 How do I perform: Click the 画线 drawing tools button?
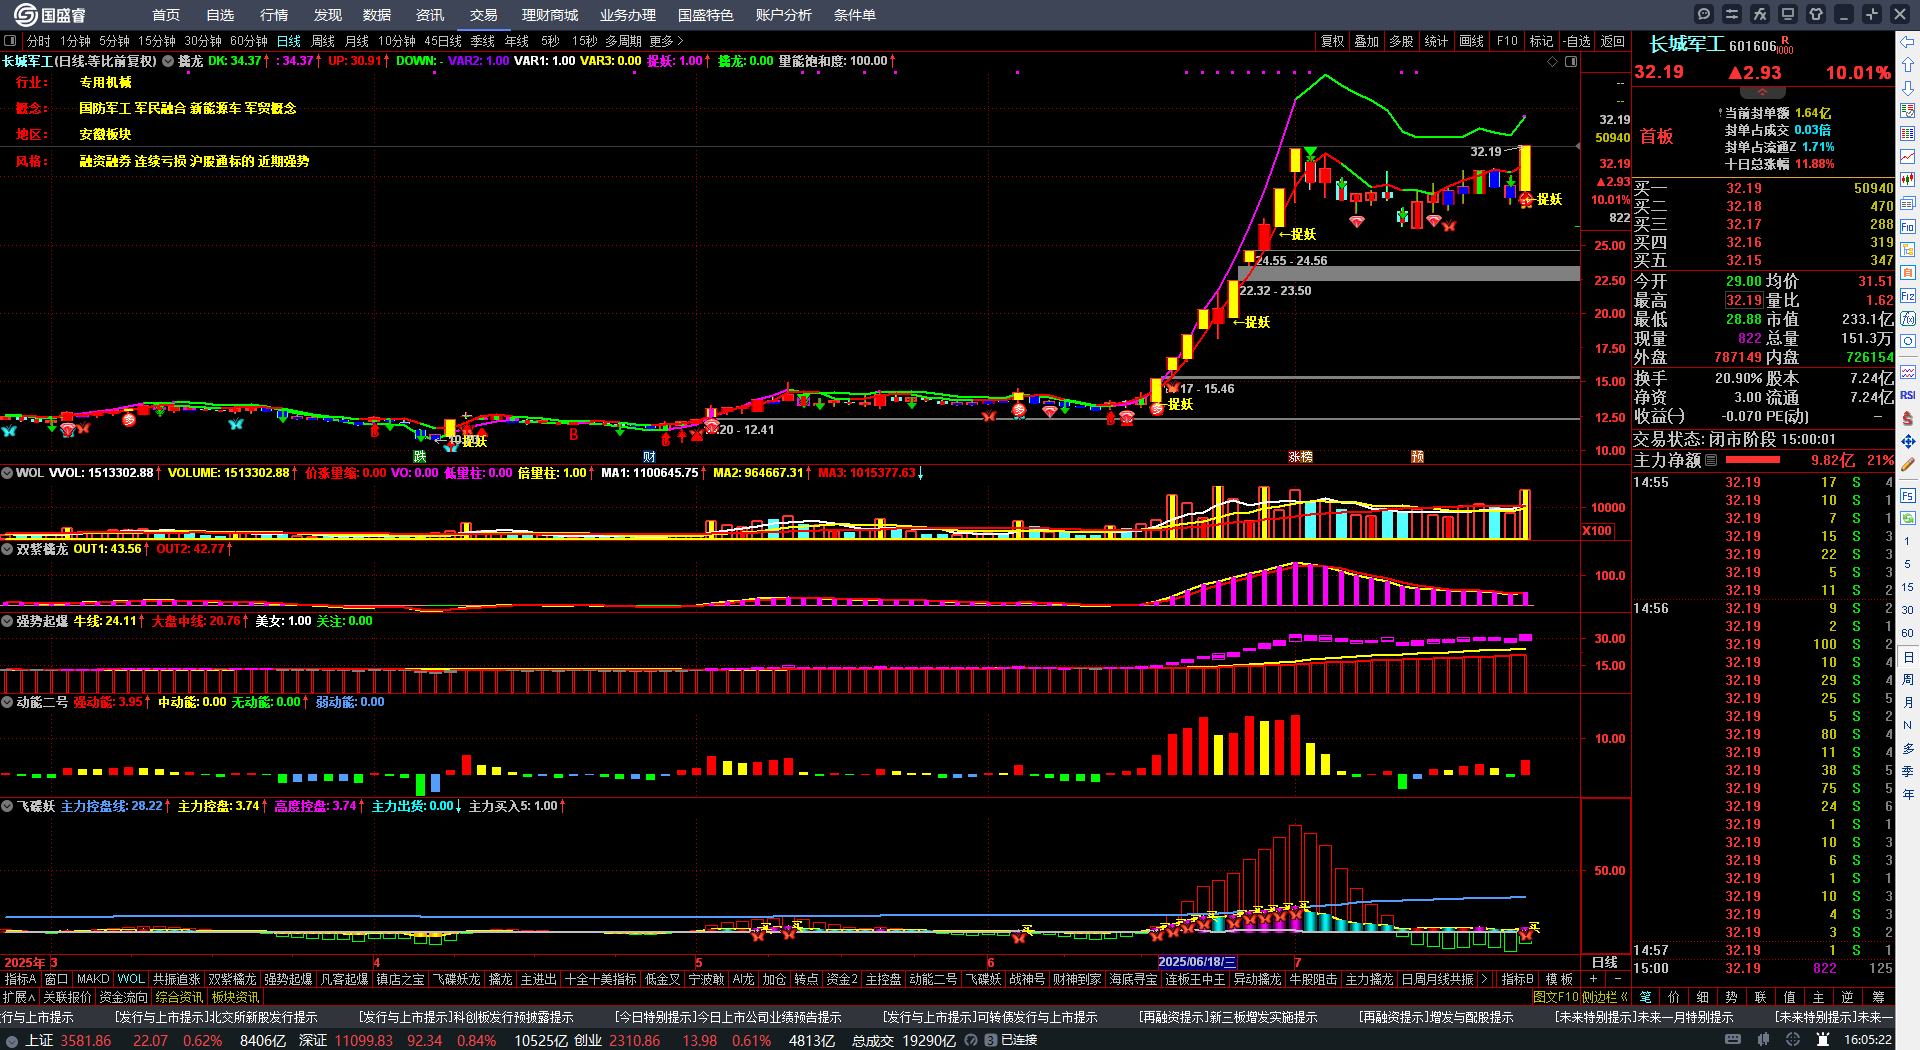tap(1472, 41)
